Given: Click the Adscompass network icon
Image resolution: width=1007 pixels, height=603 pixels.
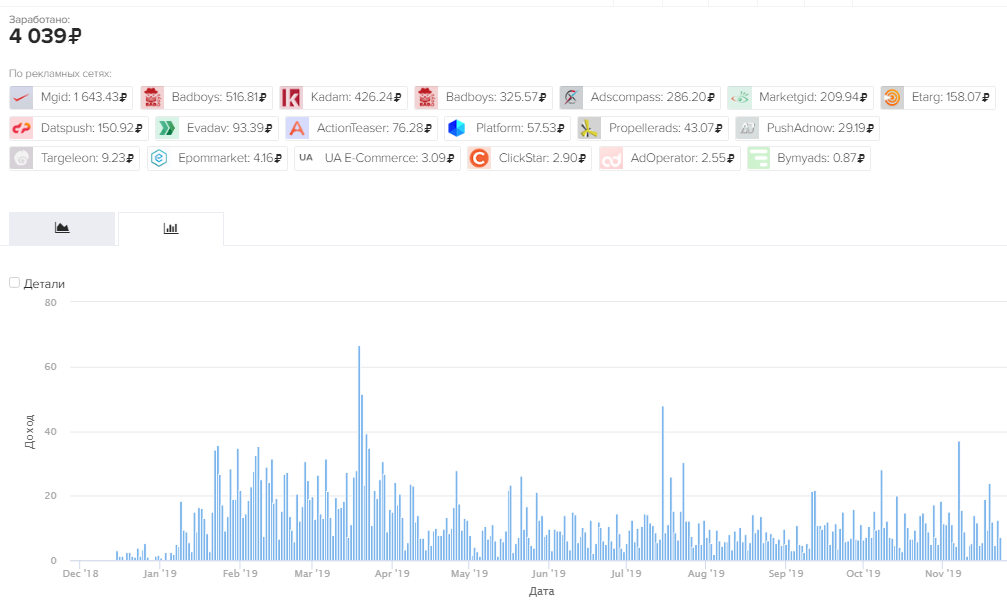Looking at the screenshot, I should click(x=572, y=97).
